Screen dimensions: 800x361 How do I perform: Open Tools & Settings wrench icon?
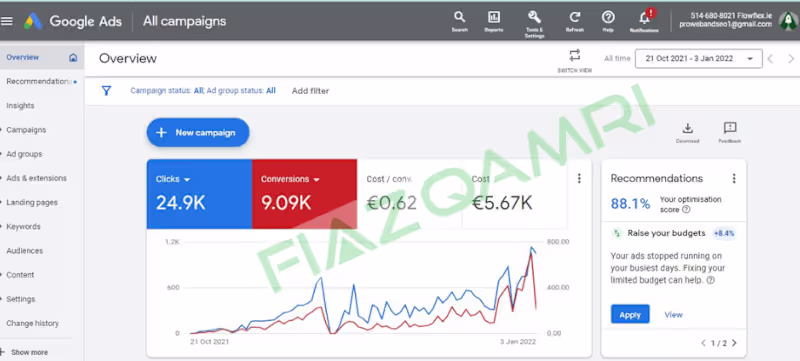pos(534,24)
